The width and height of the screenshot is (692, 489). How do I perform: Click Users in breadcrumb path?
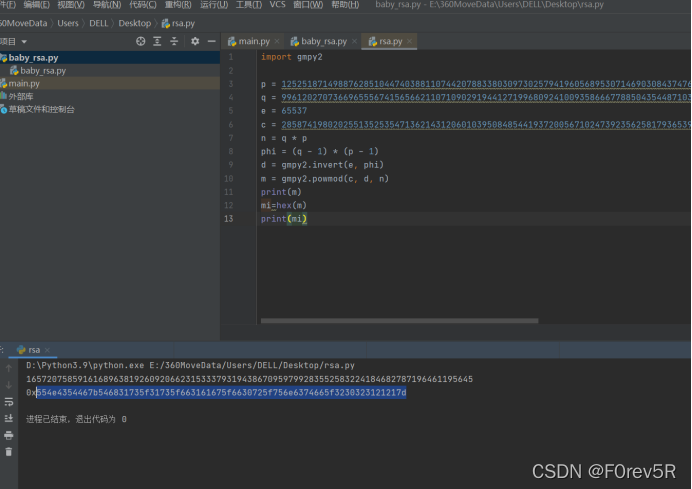(68, 23)
